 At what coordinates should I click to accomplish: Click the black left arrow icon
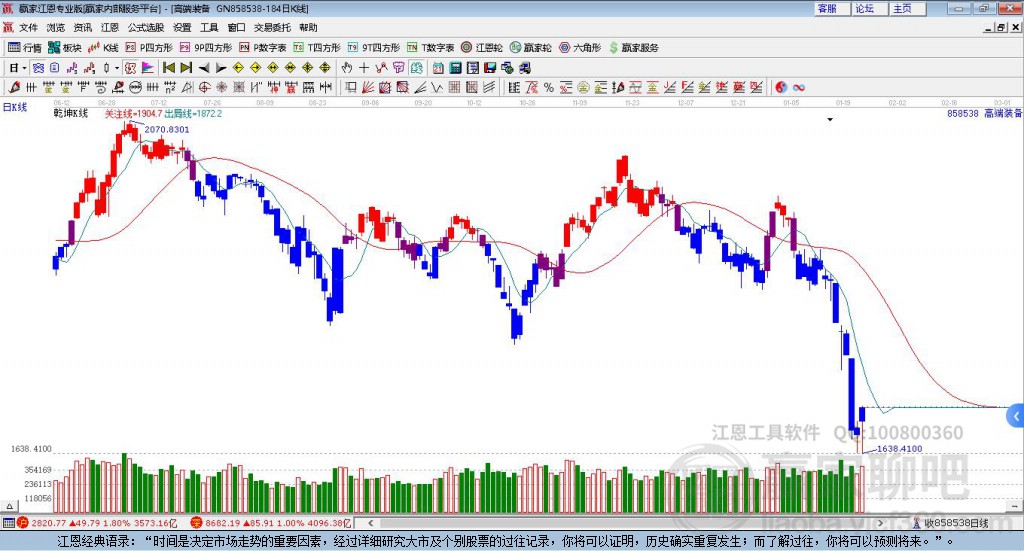(x=204, y=68)
